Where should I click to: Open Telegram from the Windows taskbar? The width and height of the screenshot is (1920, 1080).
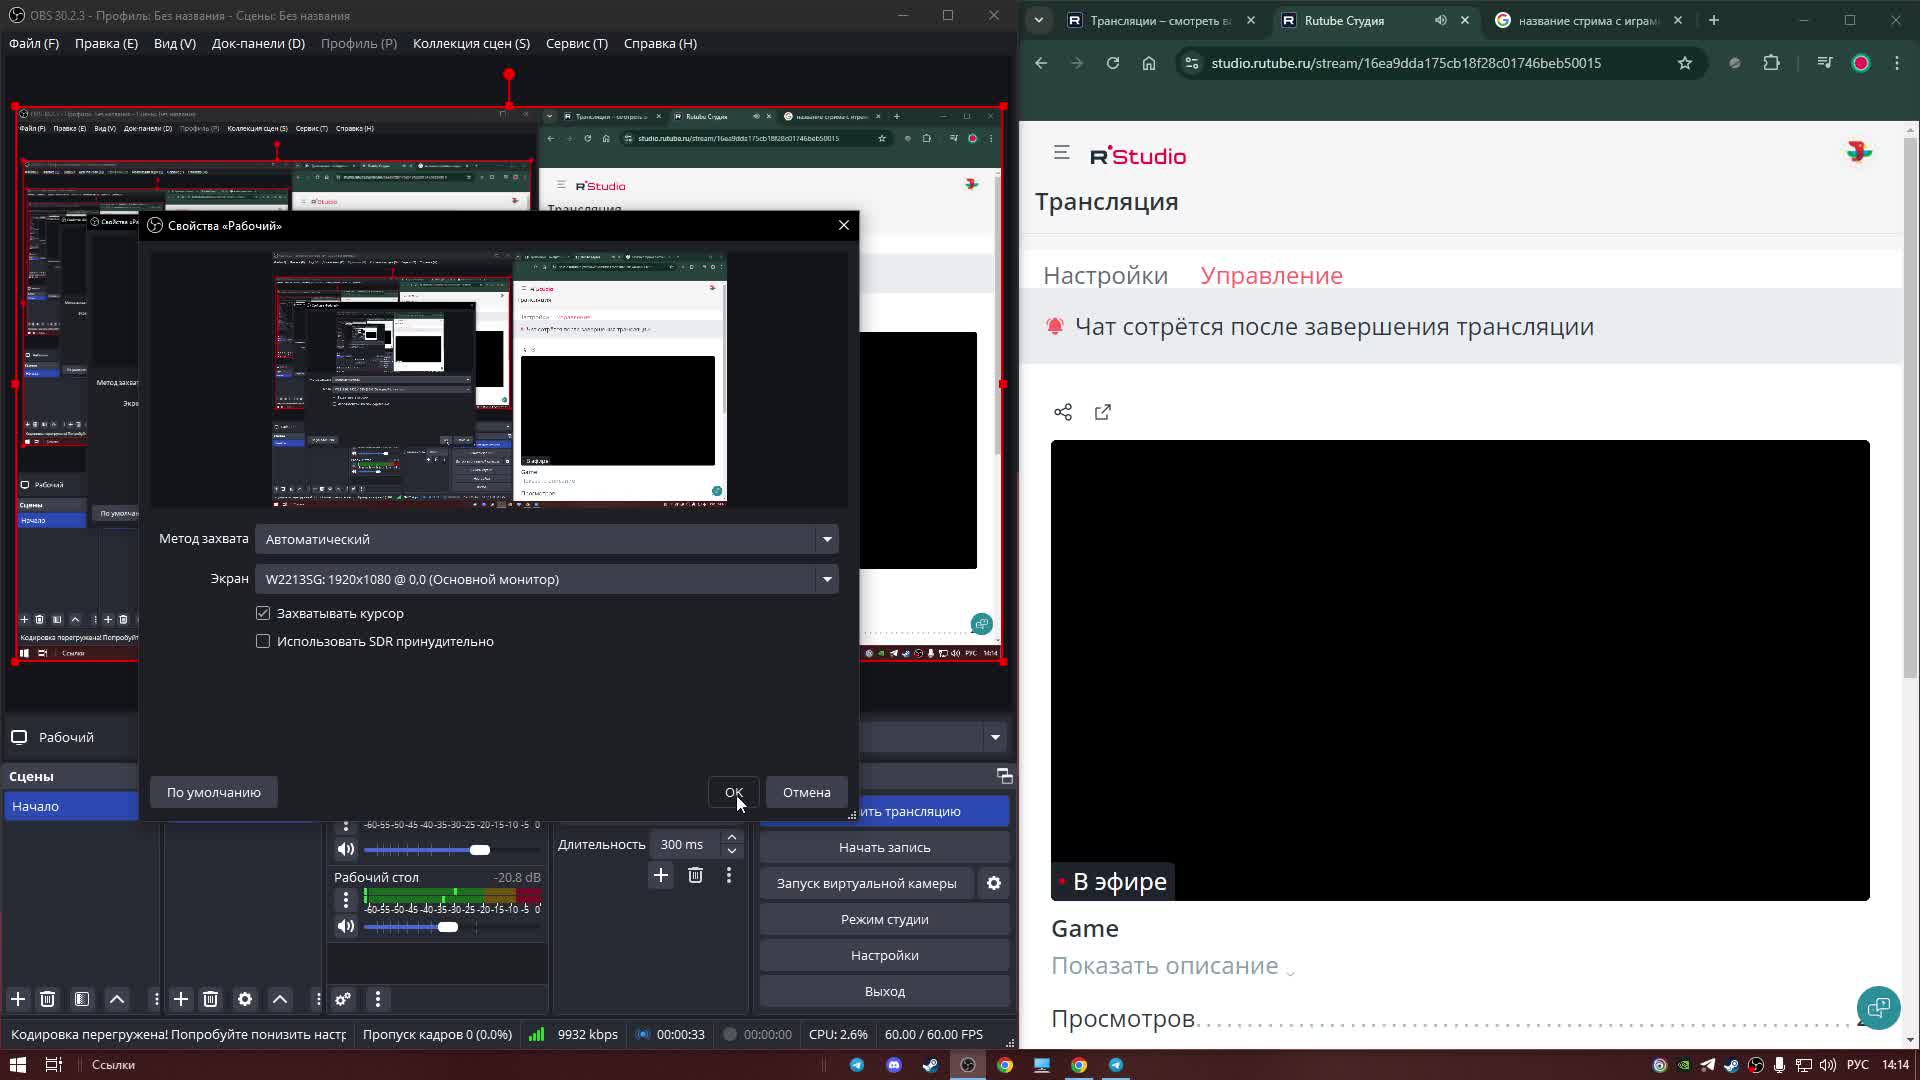[x=857, y=1065]
